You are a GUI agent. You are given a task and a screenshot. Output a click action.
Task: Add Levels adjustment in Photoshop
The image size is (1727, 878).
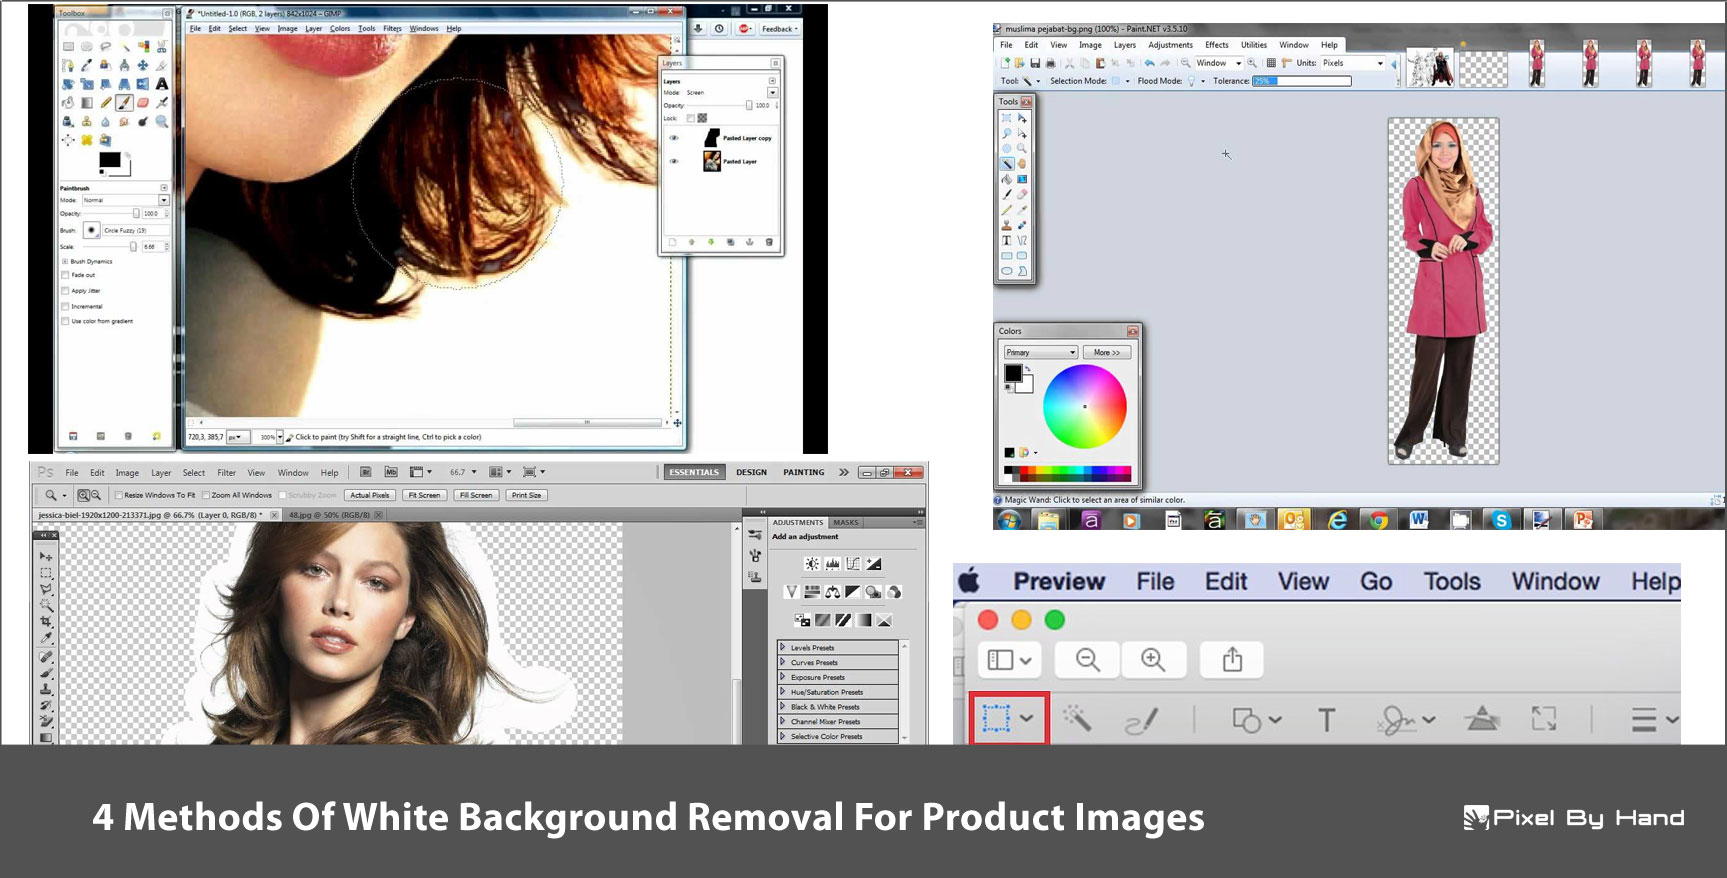832,564
